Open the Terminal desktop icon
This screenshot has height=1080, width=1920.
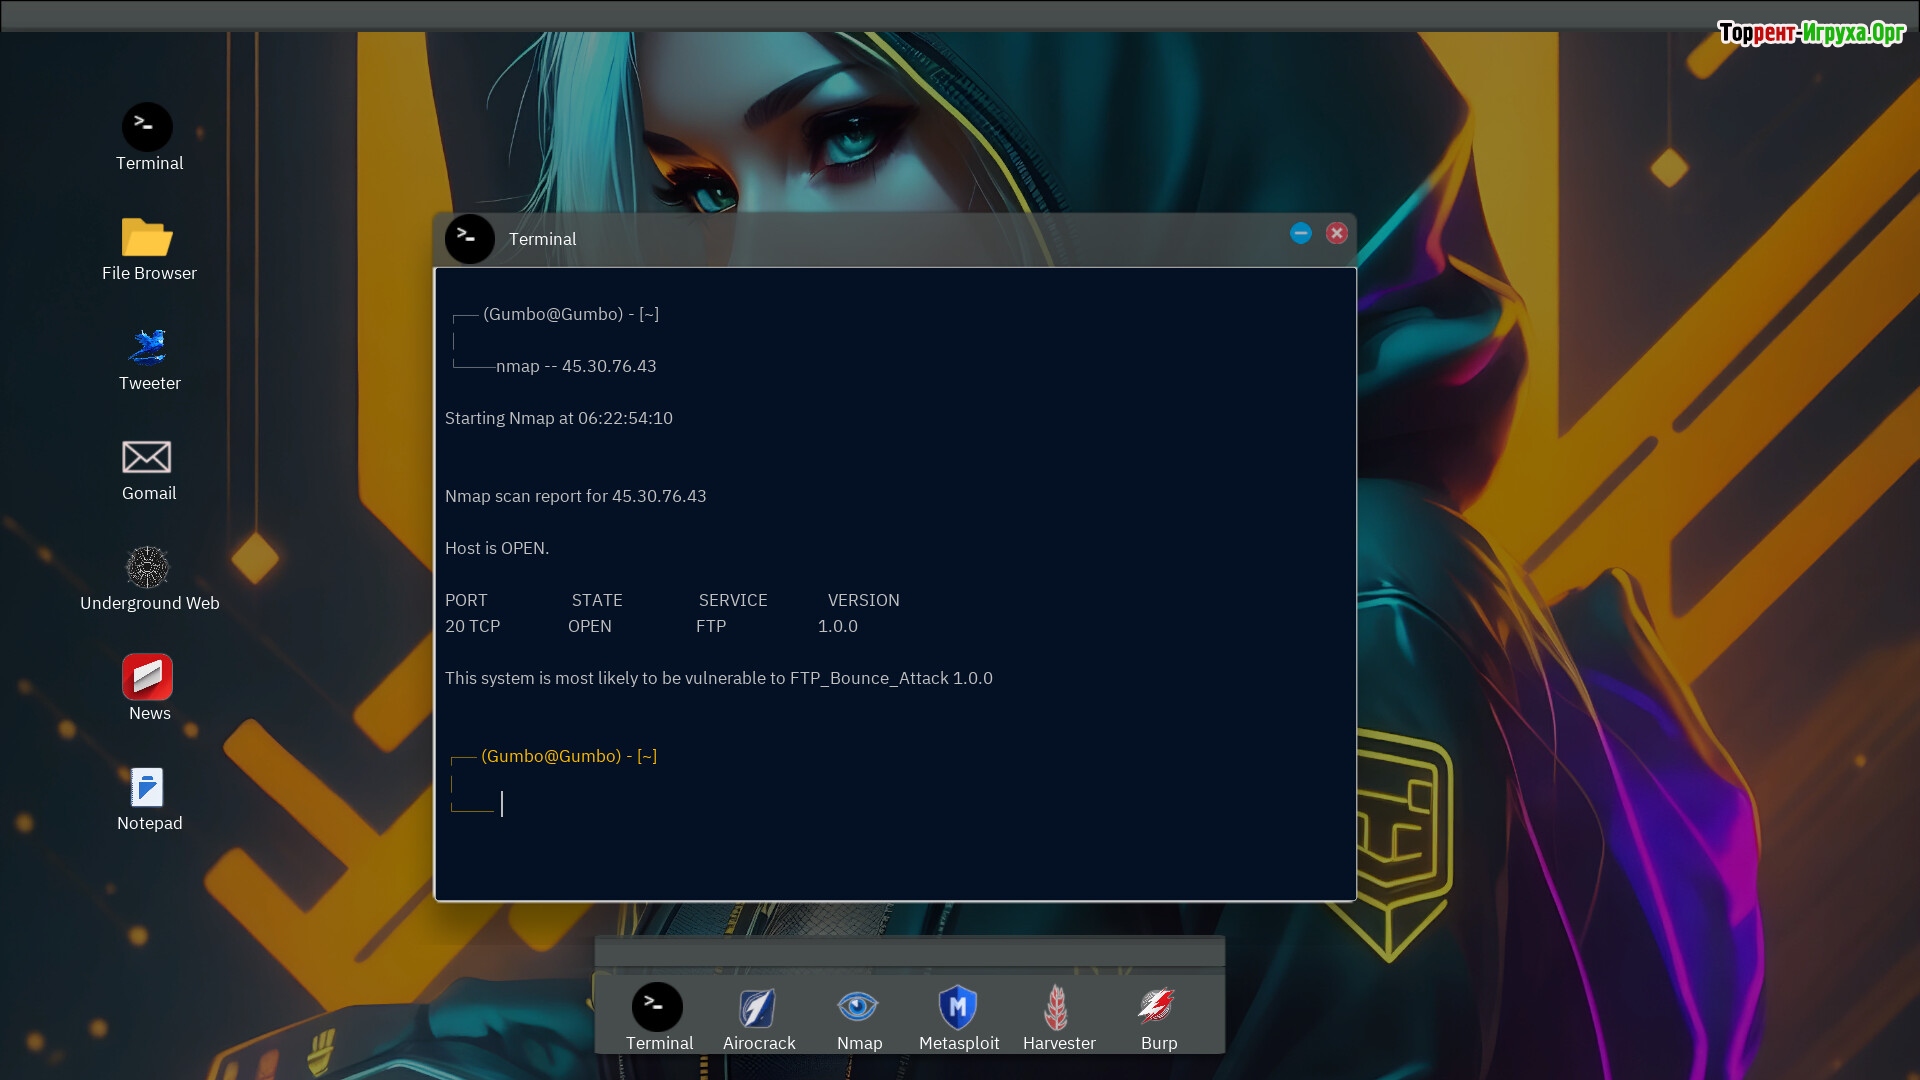pyautogui.click(x=147, y=128)
